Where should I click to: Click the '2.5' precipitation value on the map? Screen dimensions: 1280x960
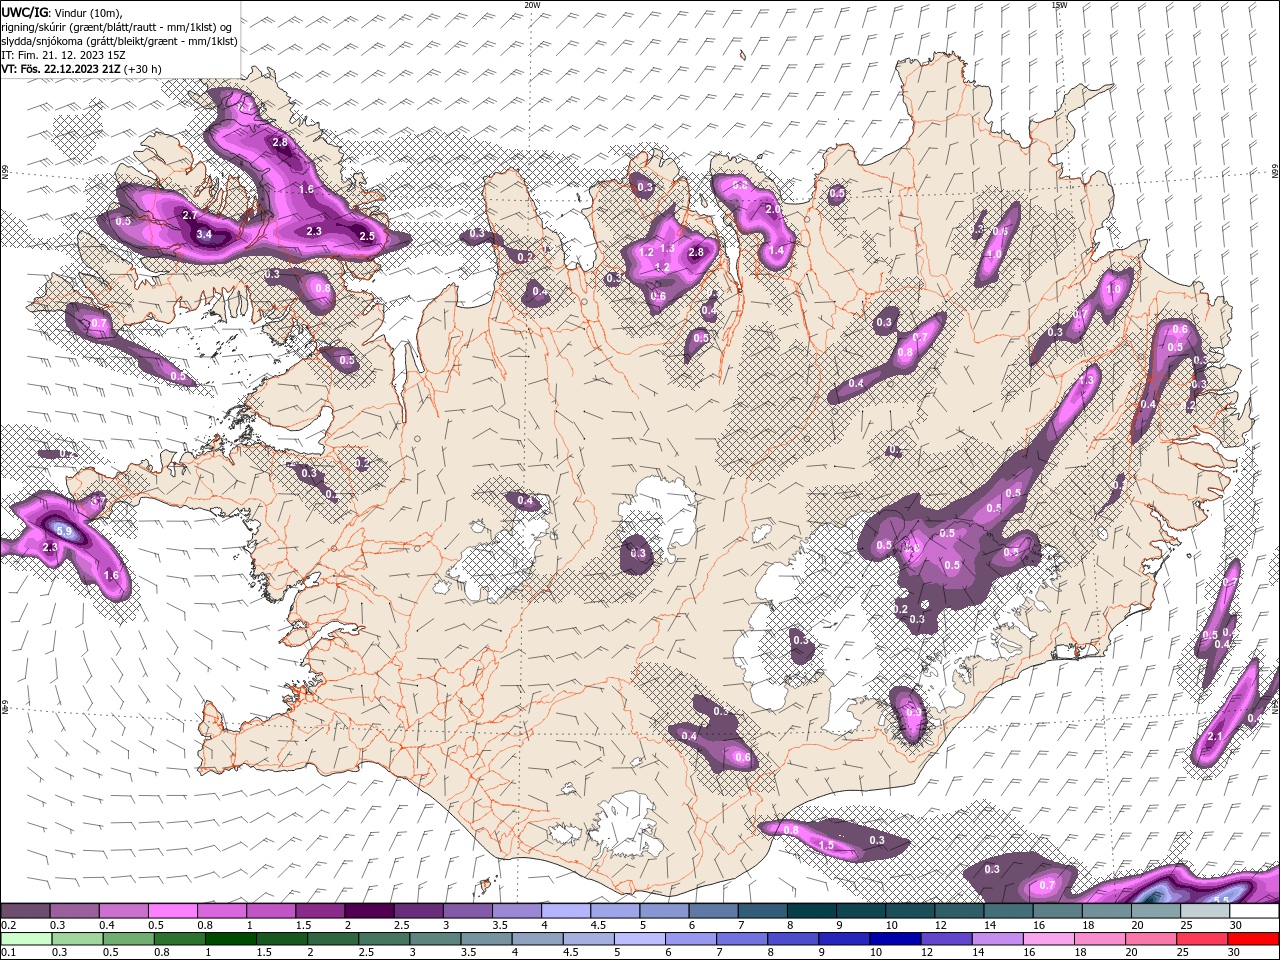pos(366,236)
